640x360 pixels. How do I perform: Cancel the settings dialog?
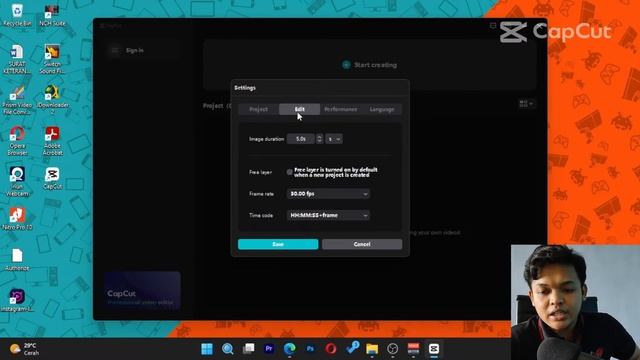click(362, 244)
